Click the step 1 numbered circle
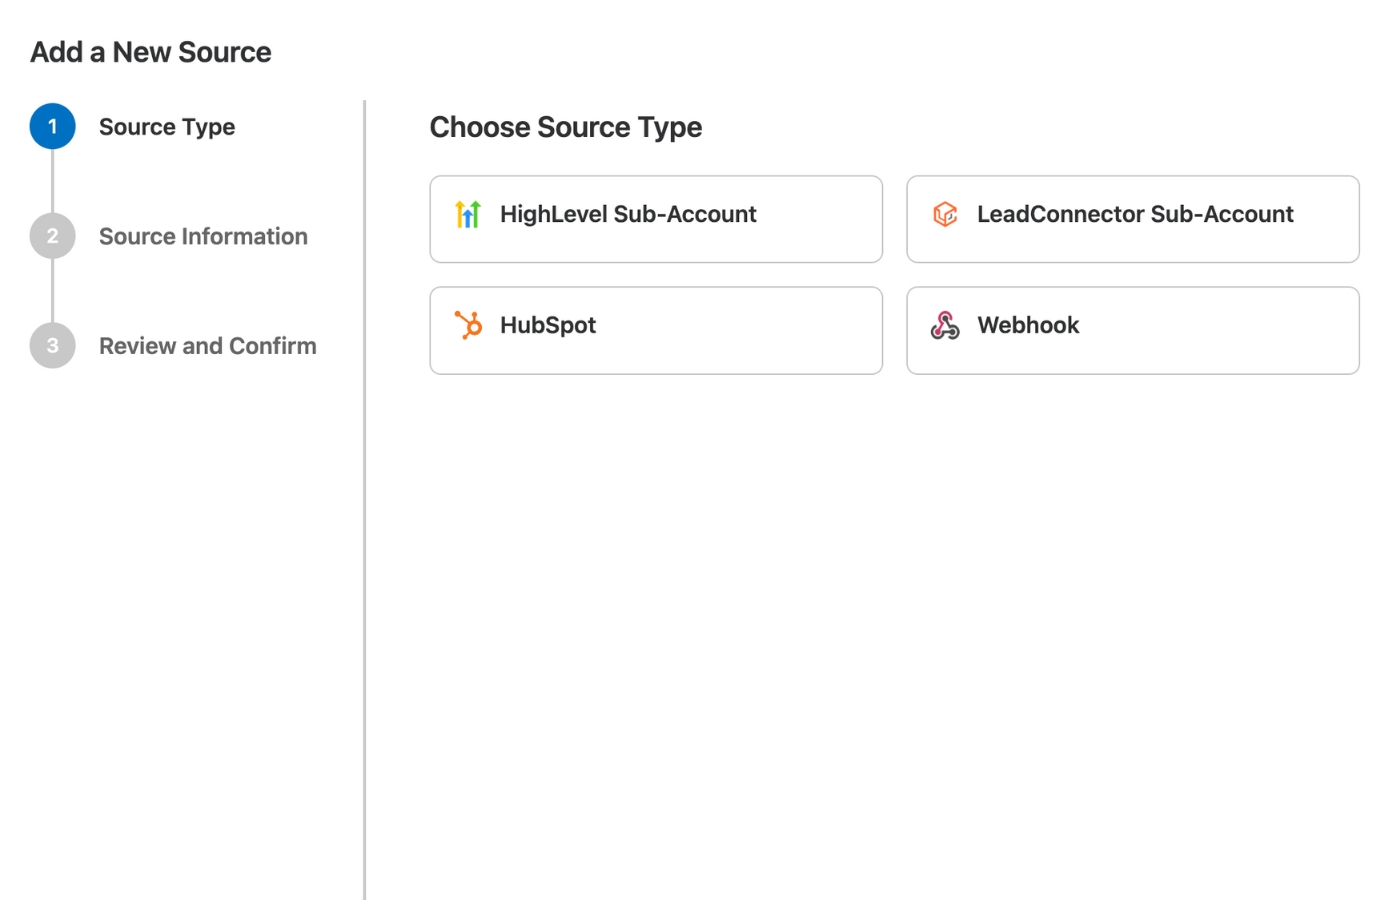Screen dimensions: 1400x900 (x=53, y=127)
